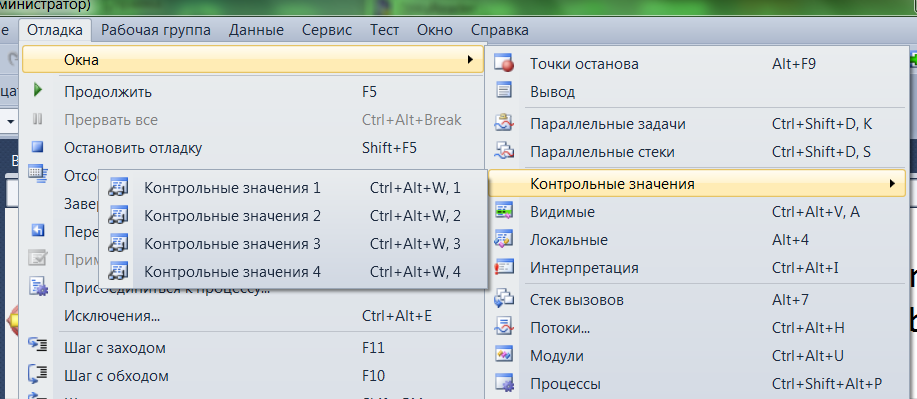Select Модули entry
Viewport: 917px width, 399px height.
coord(697,356)
